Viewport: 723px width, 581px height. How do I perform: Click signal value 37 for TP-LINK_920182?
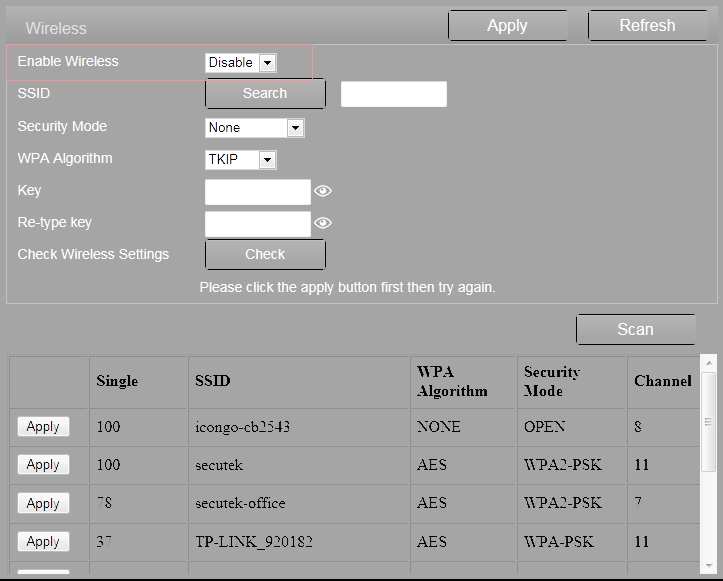tap(138, 541)
